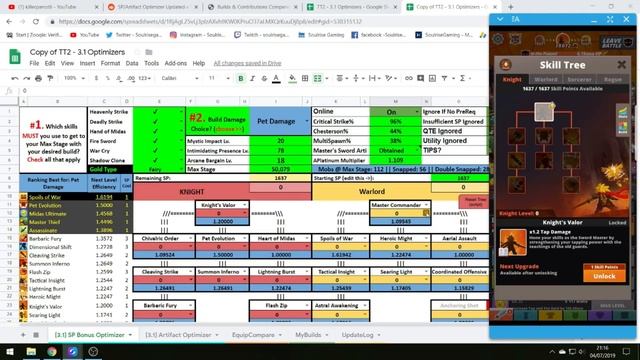Toggle the Heavenly Strike checkmark
Image resolution: width=640 pixels, height=360 pixels.
155,111
